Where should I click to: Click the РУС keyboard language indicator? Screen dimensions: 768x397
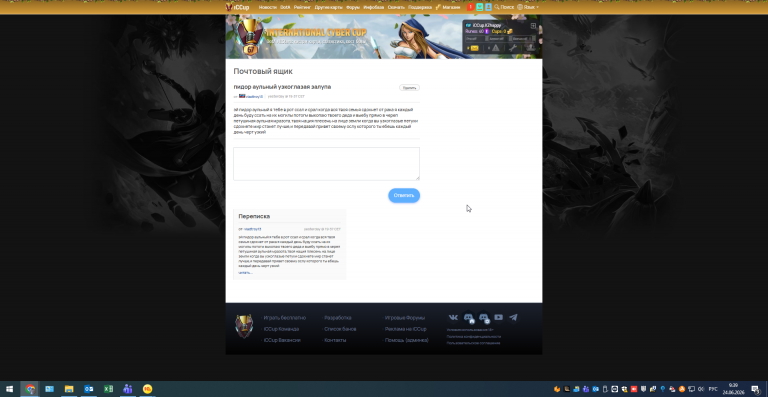[713, 389]
